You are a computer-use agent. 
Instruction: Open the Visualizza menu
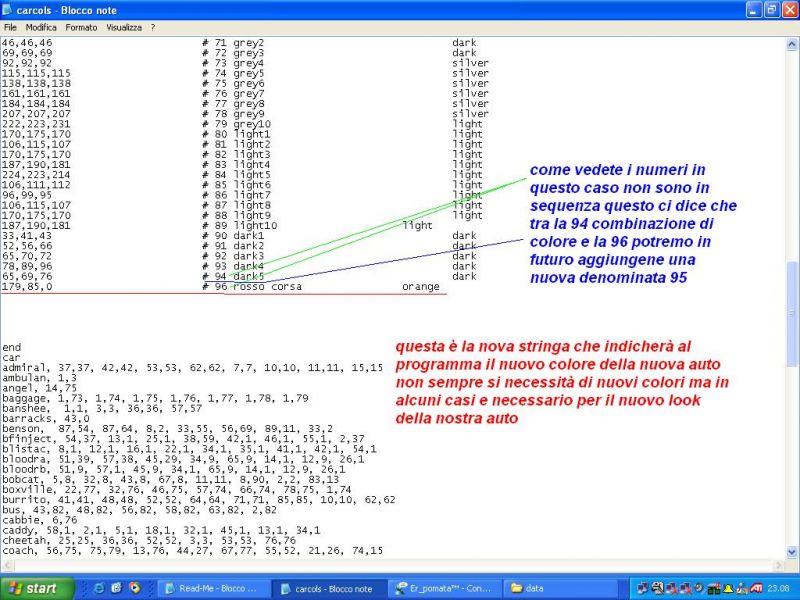[x=124, y=27]
